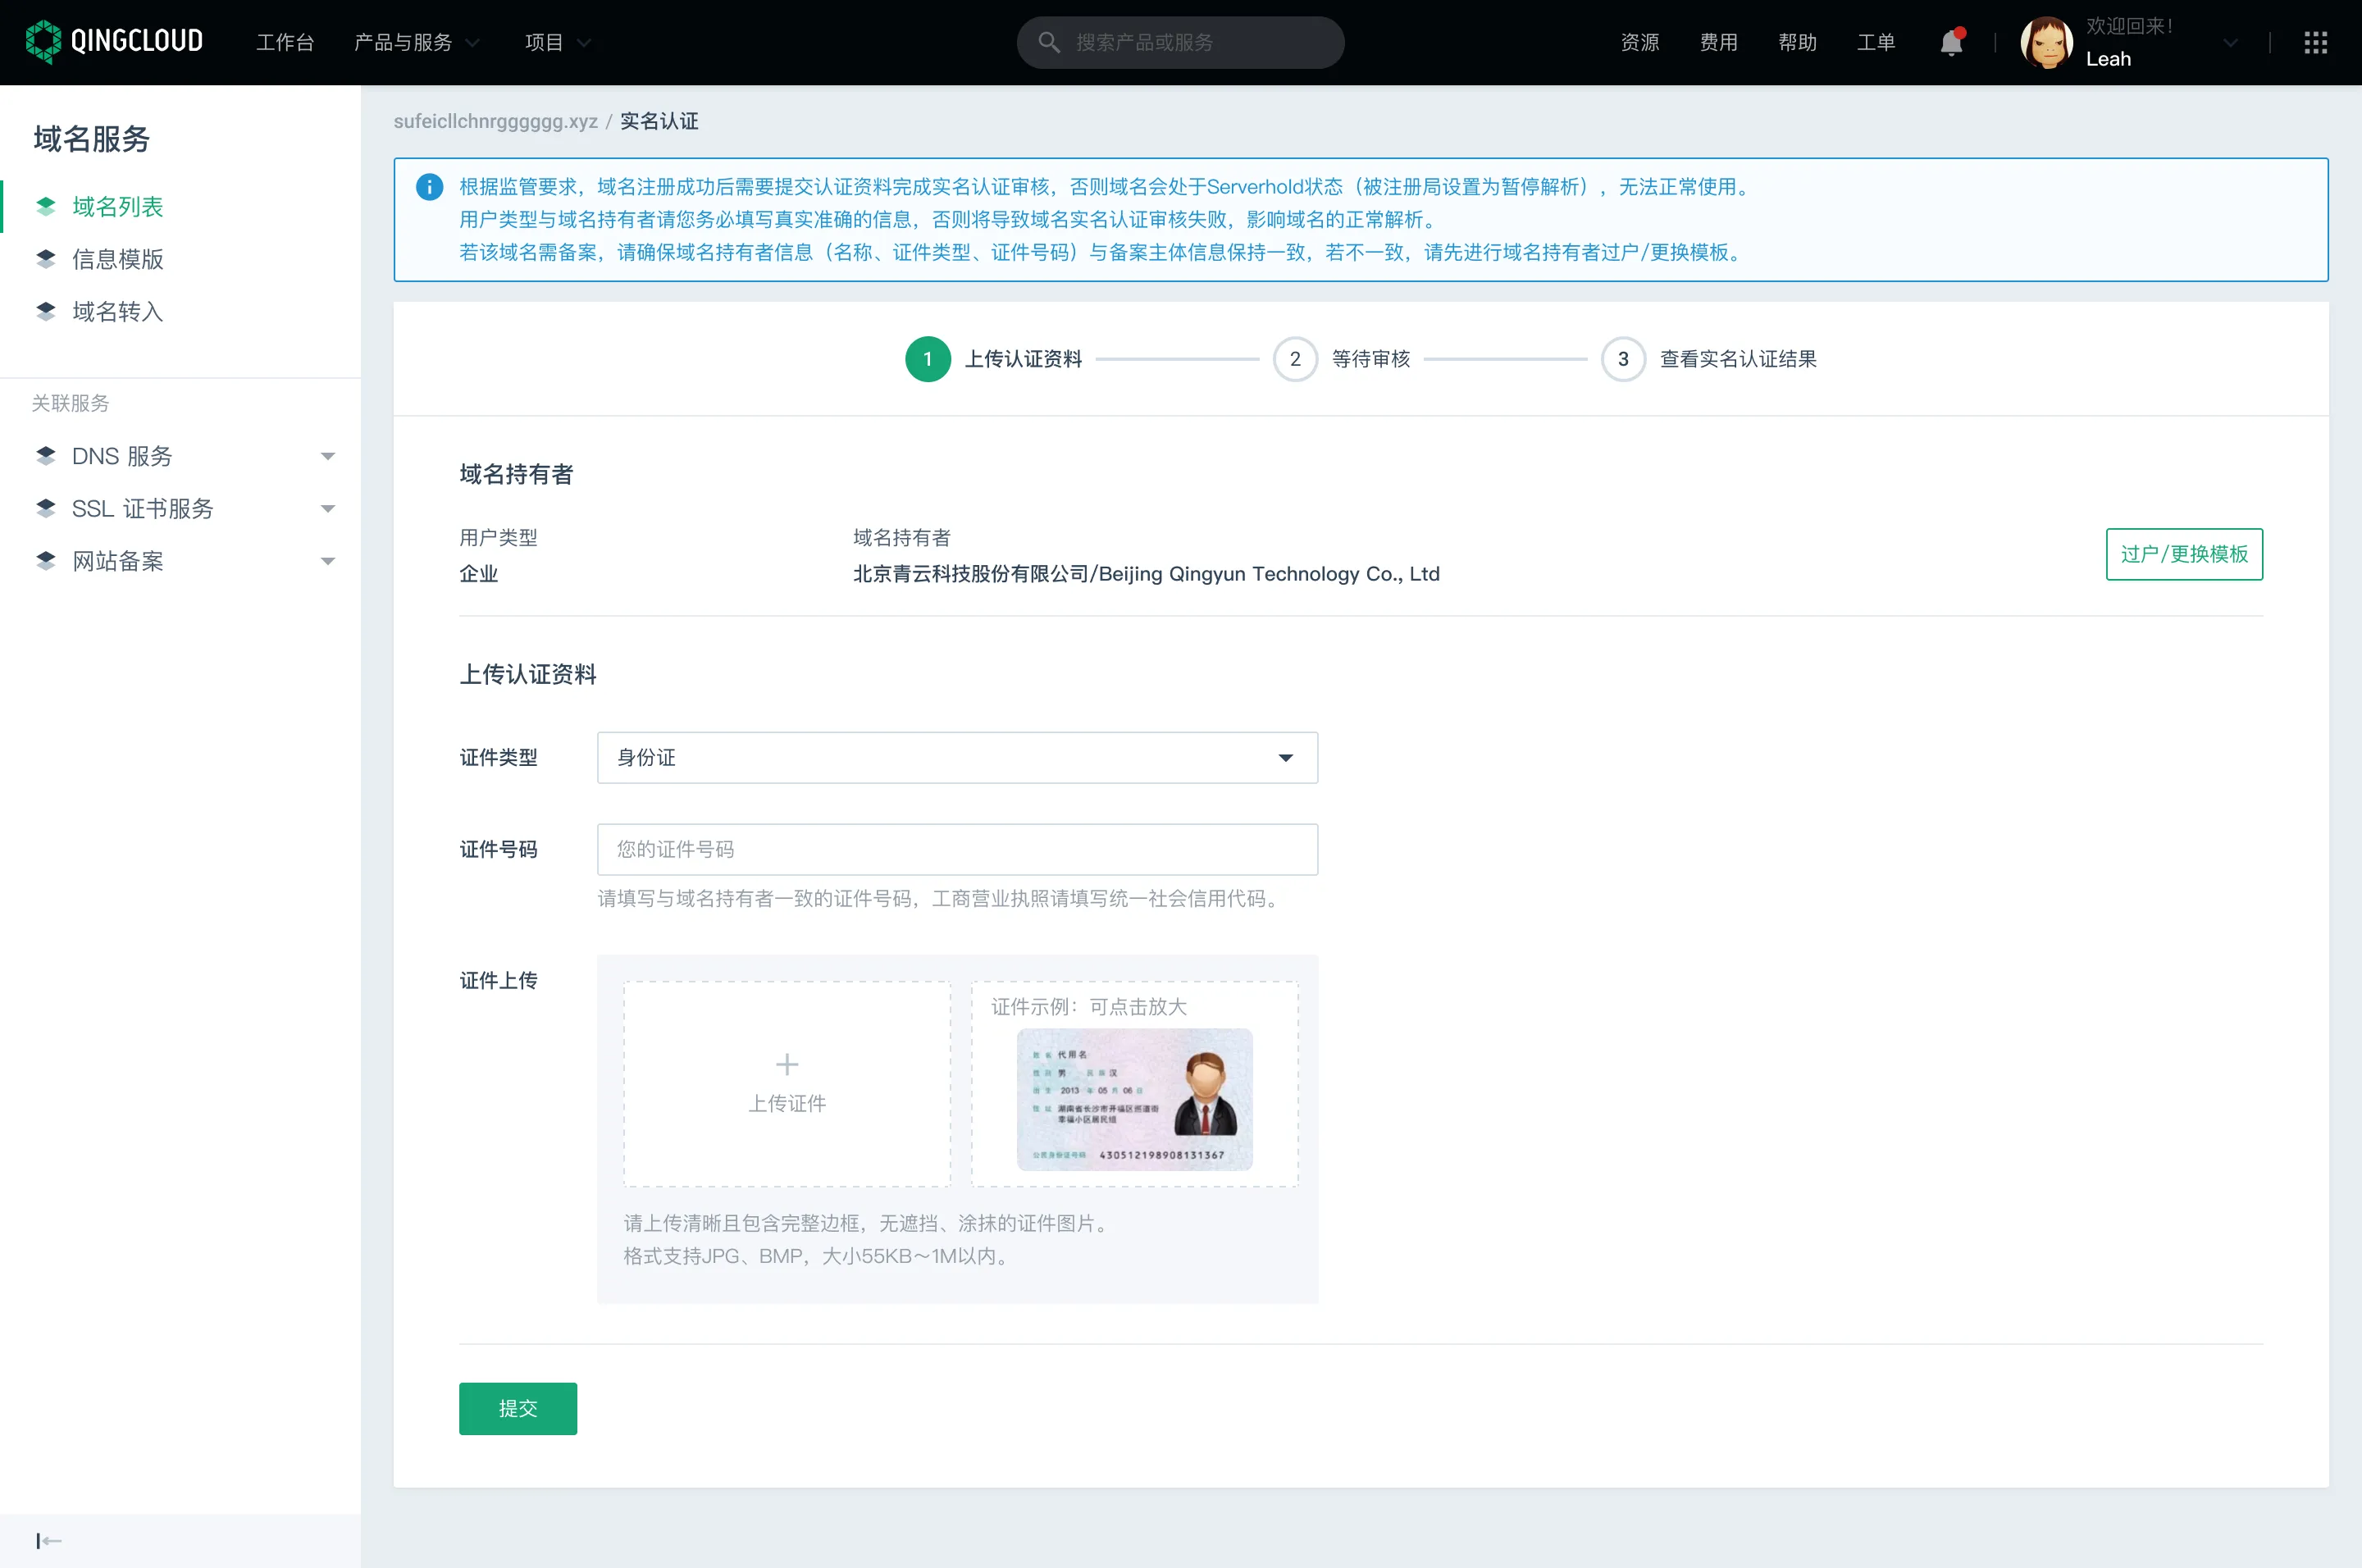
Task: Click the plus icon to upload a certificate
Action: pos(787,1064)
